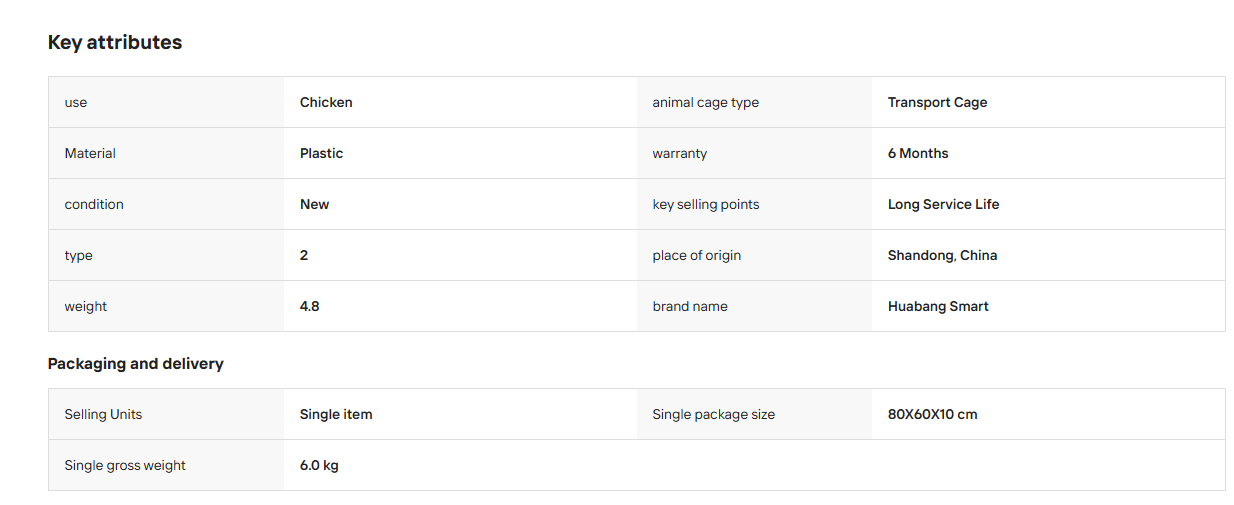This screenshot has width=1234, height=505.
Task: Click the 'Single gross weight' label
Action: click(x=125, y=465)
